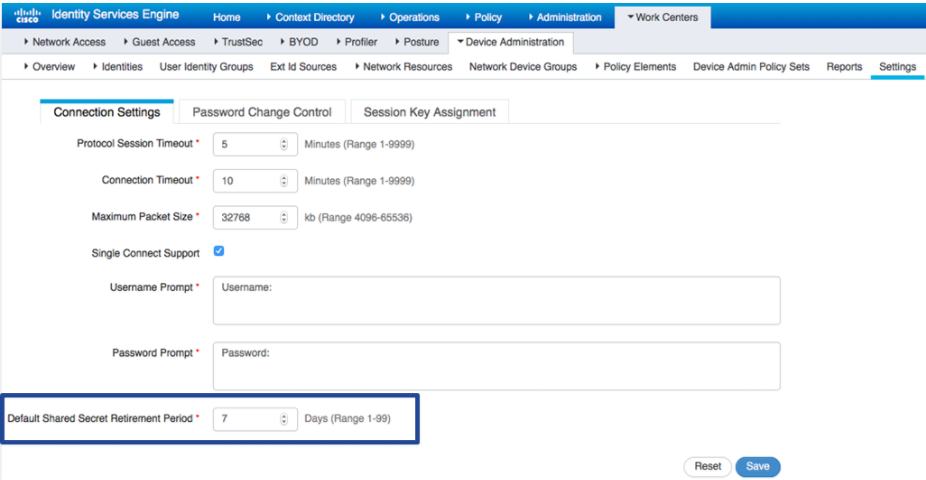Expand the Identities menu item
This screenshot has height=480, width=926.
pos(118,67)
